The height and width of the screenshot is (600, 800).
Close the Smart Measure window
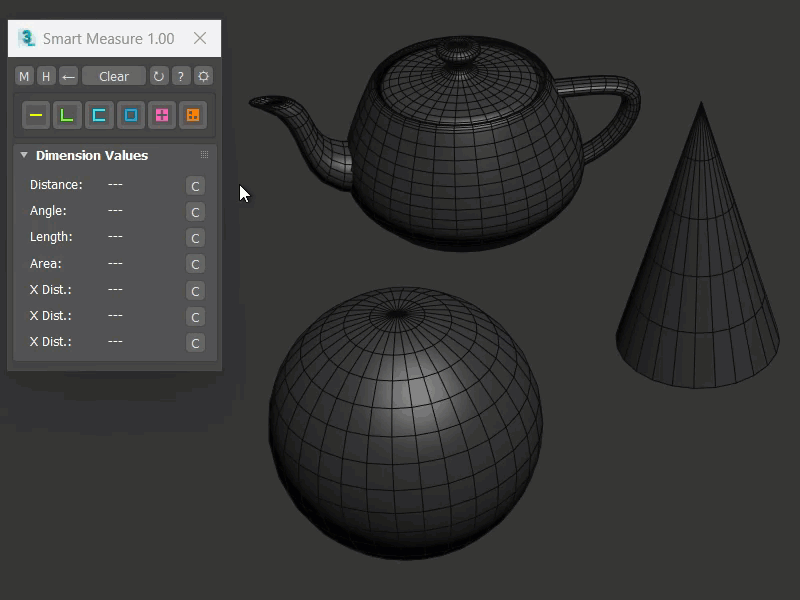tap(200, 38)
